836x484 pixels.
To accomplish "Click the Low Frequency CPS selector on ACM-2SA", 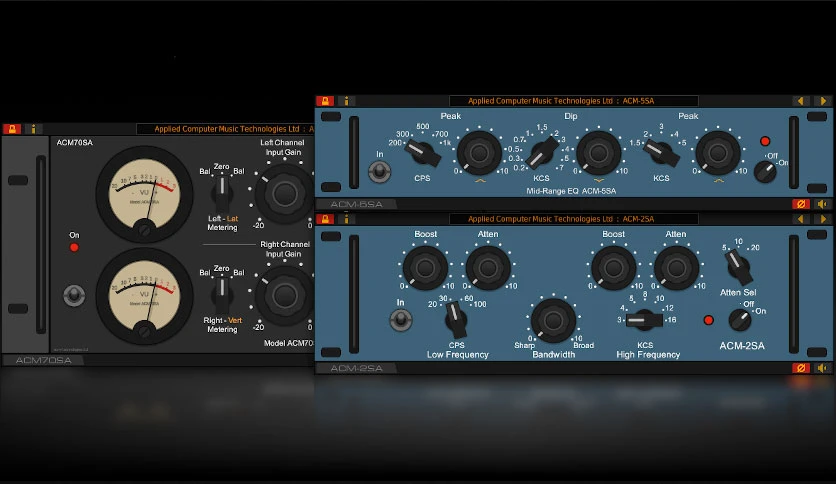I will coord(456,319).
